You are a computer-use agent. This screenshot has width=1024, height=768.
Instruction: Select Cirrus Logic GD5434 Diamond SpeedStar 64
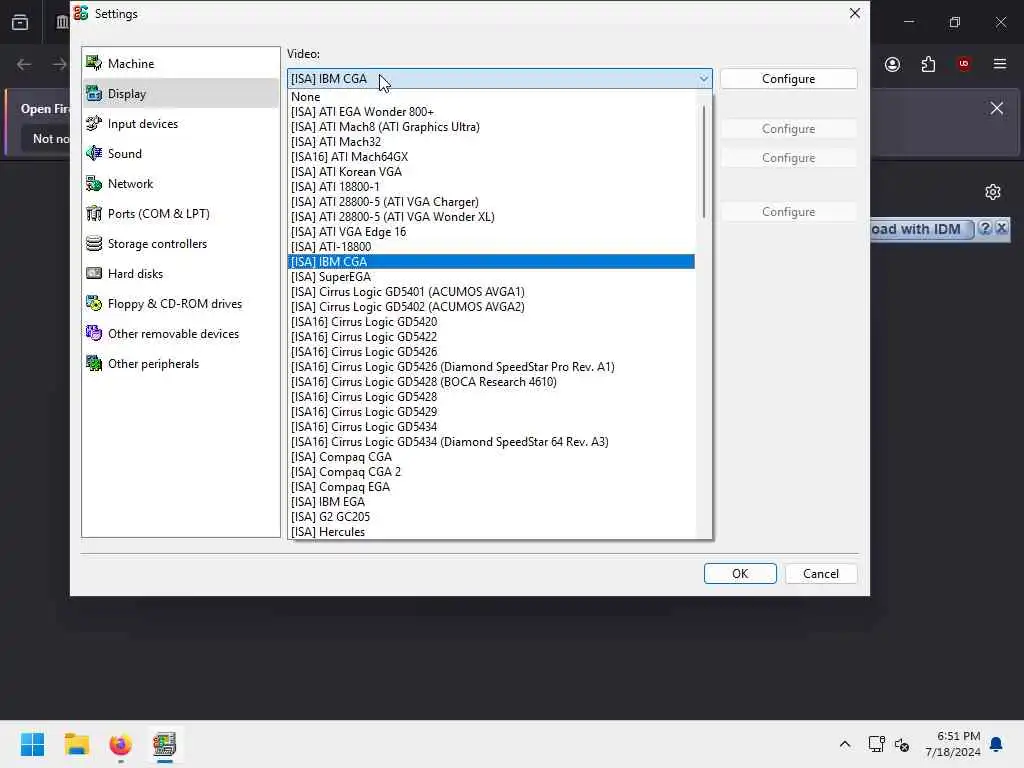click(491, 442)
